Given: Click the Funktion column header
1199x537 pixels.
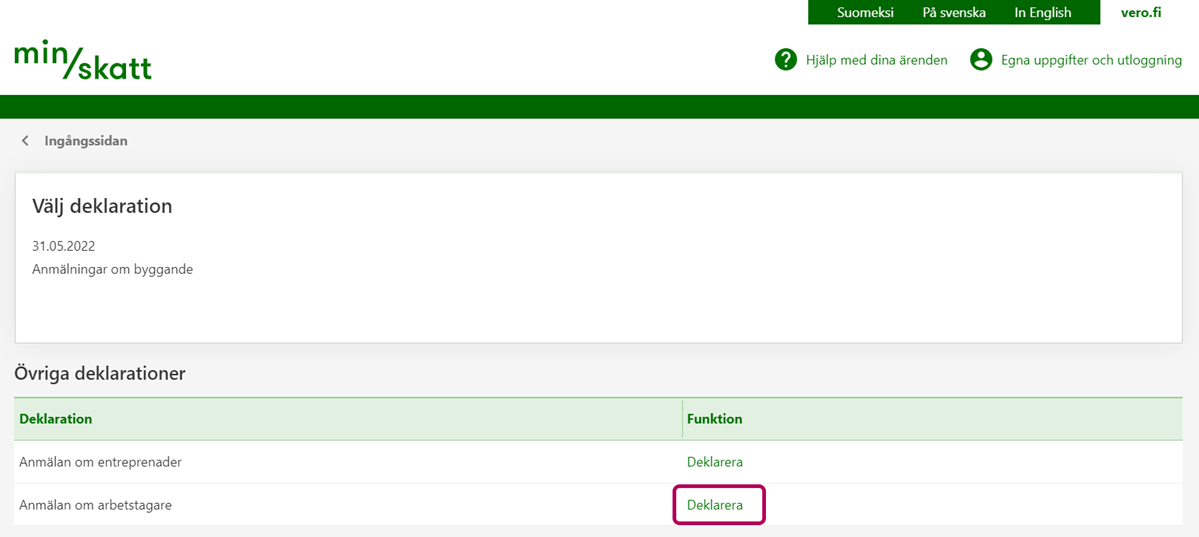Looking at the screenshot, I should [714, 419].
